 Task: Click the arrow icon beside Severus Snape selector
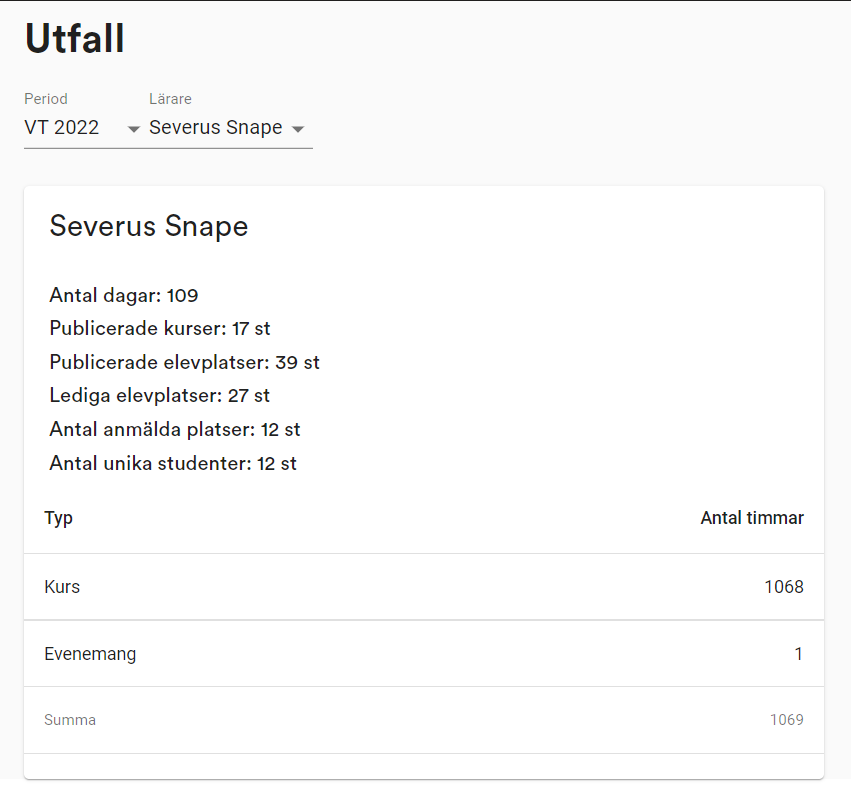point(297,129)
